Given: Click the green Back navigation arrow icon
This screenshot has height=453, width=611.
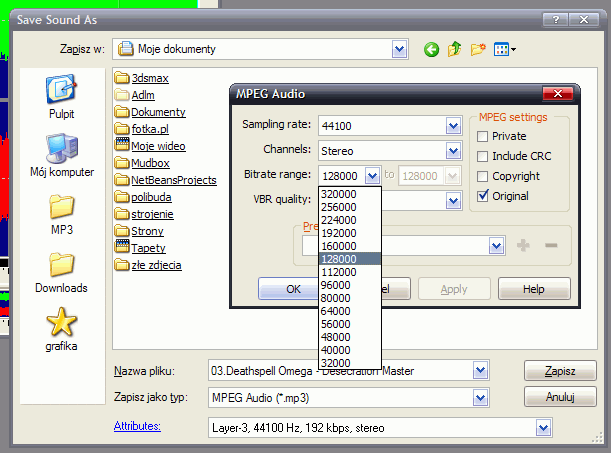Looking at the screenshot, I should 432,49.
